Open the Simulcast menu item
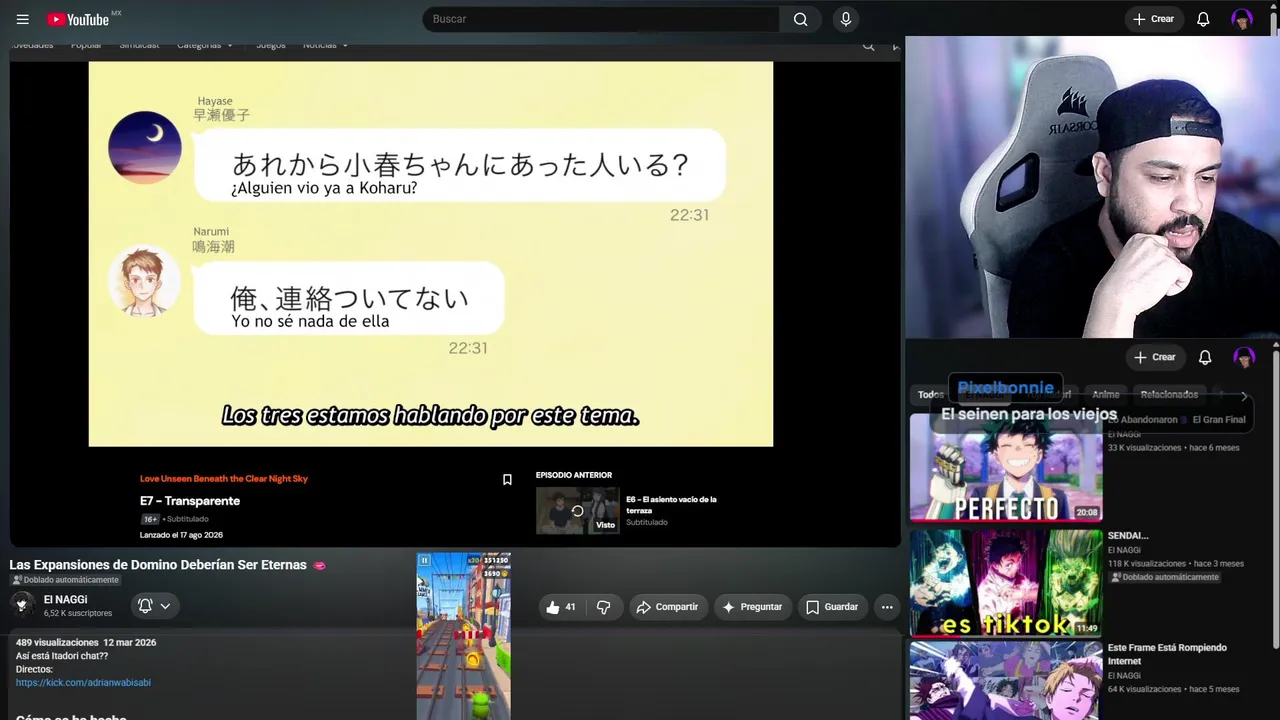The height and width of the screenshot is (720, 1280). (x=139, y=45)
